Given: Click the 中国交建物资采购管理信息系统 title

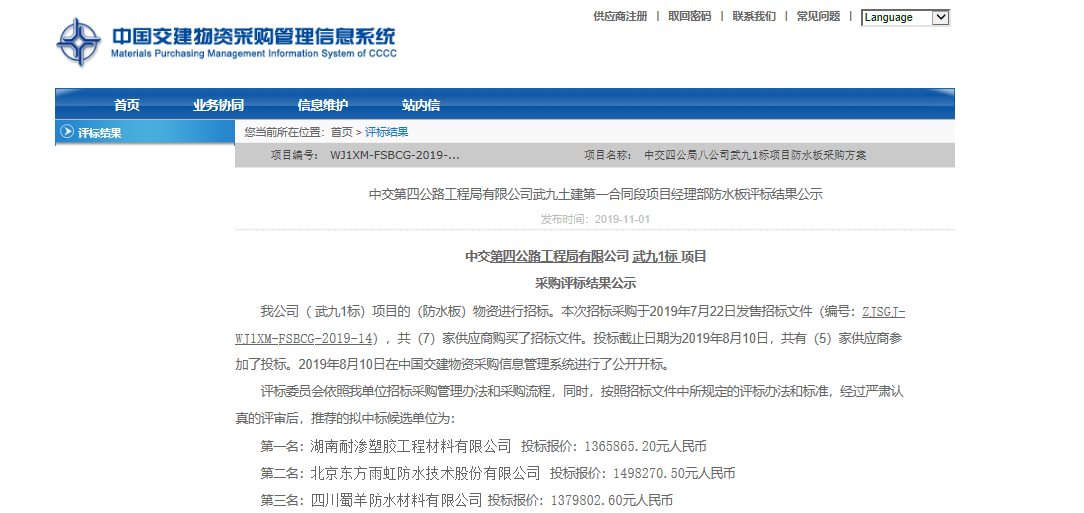Looking at the screenshot, I should coord(254,35).
